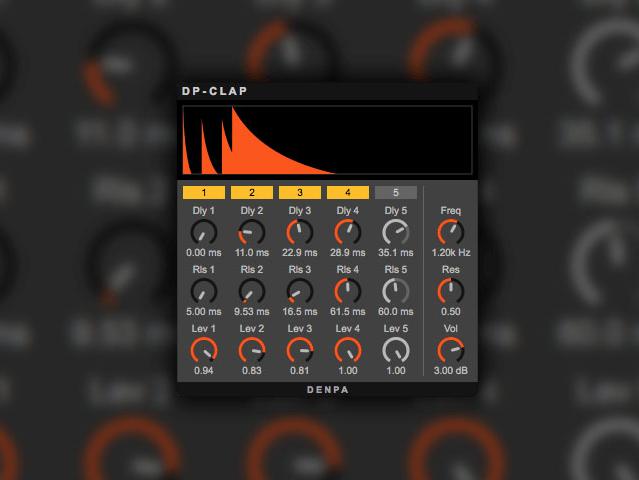Select the 60.0 ms release value

[396, 312]
